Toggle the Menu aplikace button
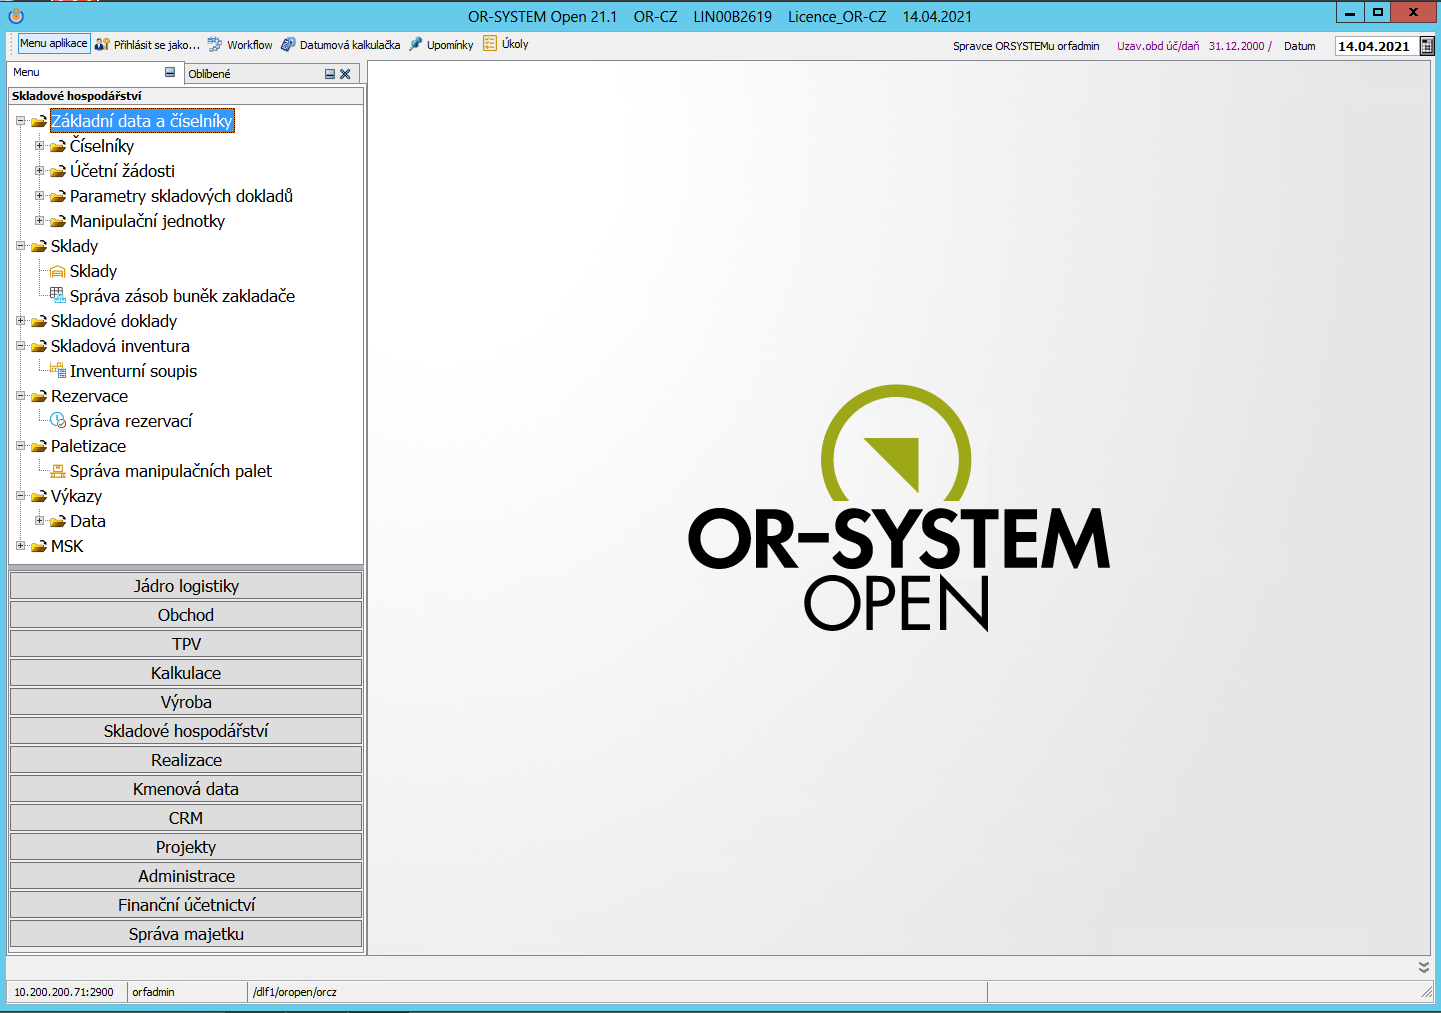 point(54,44)
